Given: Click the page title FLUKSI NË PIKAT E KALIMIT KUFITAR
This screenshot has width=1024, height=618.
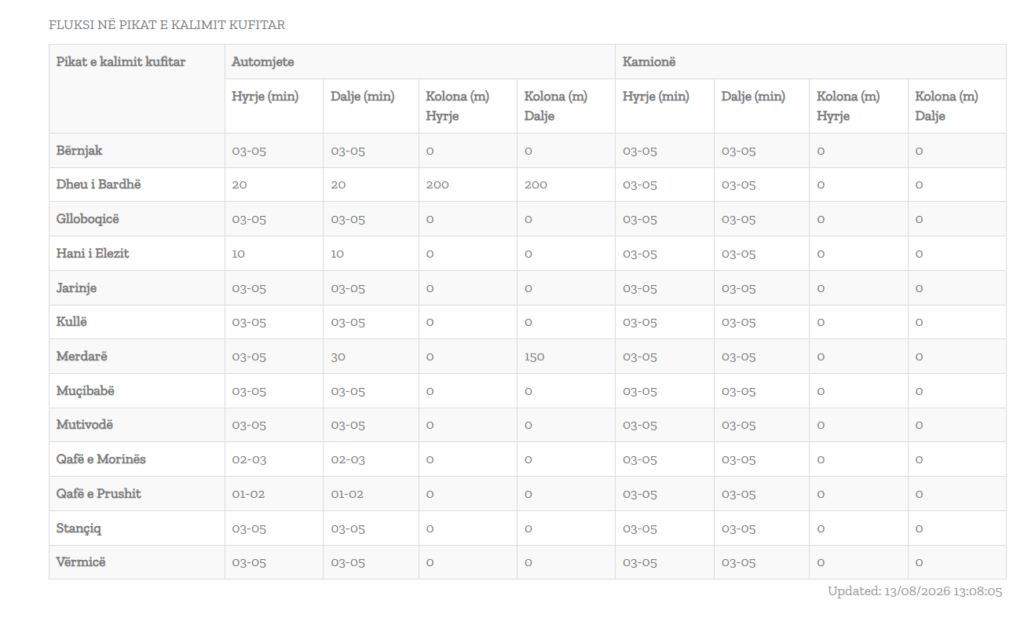Looking at the screenshot, I should 167,25.
